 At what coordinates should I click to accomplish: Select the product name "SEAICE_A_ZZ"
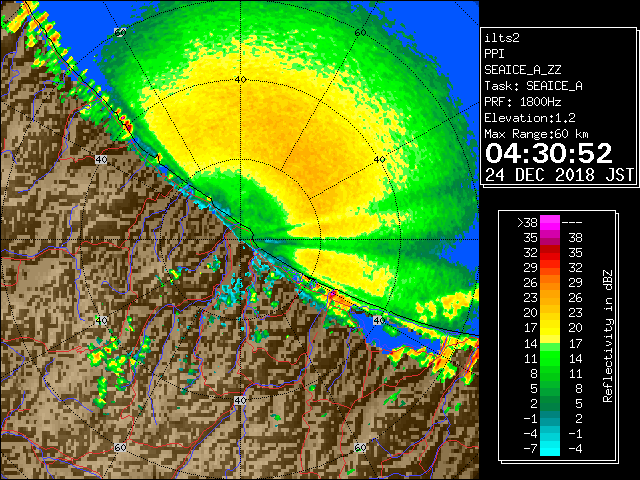click(522, 70)
